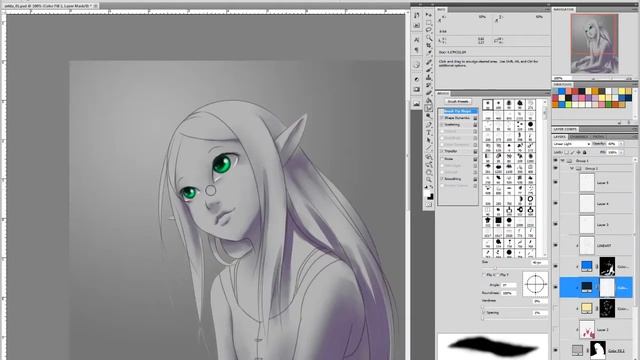Click the Navigator preview thumbnail
This screenshot has width=640, height=360.
[594, 43]
